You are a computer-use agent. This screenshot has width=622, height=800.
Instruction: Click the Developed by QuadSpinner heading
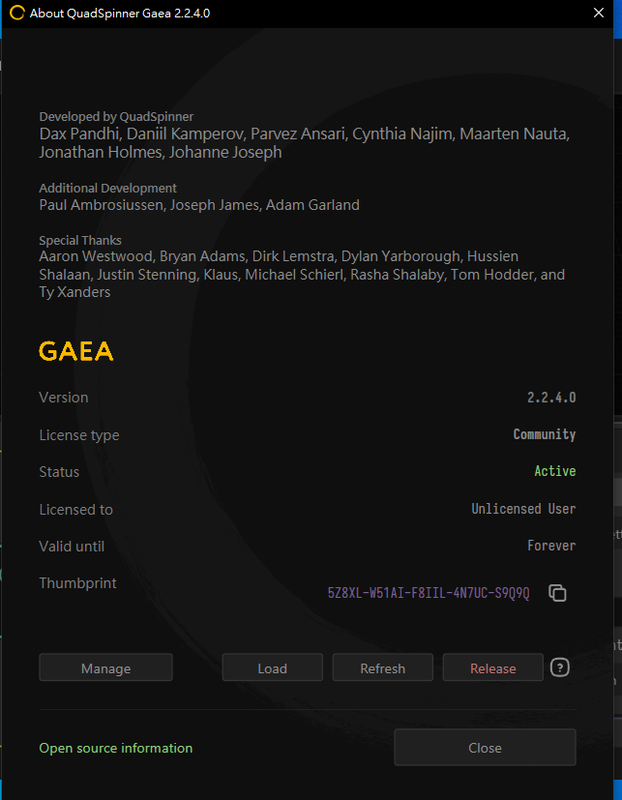coord(116,117)
